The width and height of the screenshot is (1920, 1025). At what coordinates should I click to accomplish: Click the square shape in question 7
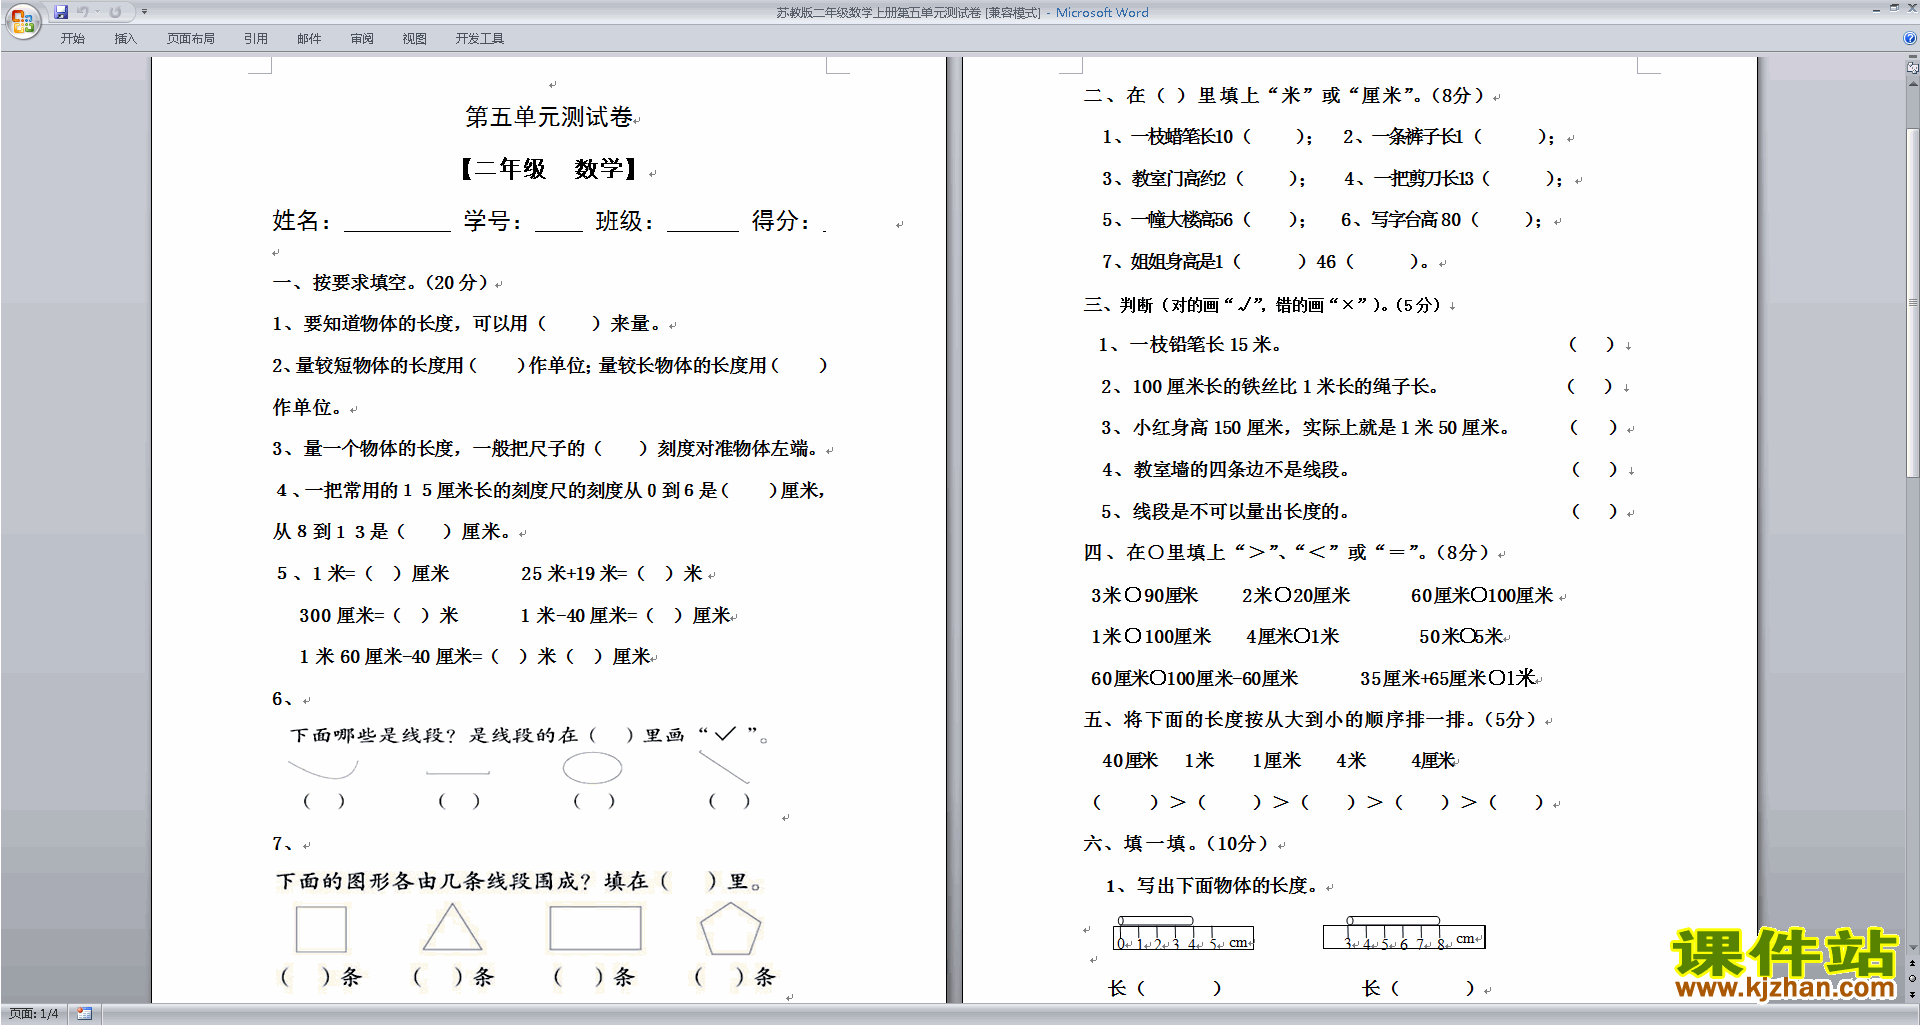tap(321, 929)
